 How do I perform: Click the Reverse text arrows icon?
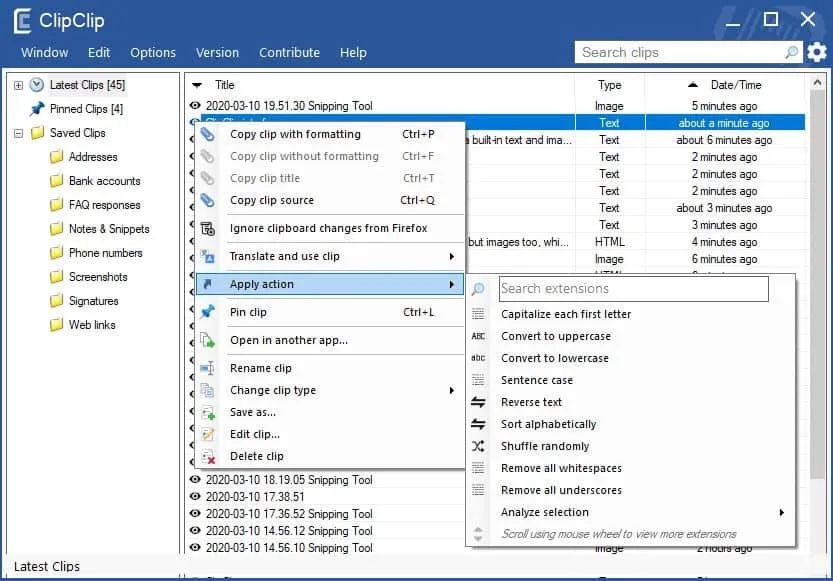click(478, 402)
